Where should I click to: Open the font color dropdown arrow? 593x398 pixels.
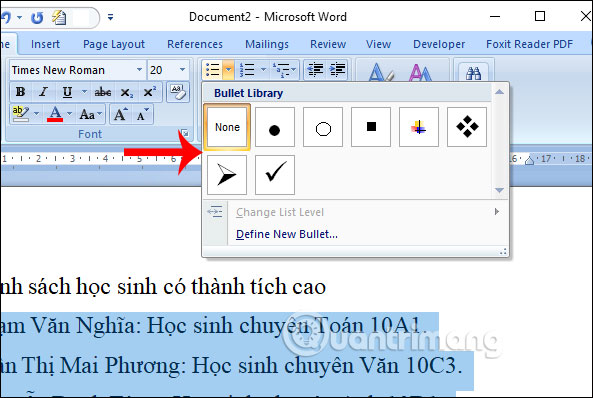pyautogui.click(x=70, y=114)
